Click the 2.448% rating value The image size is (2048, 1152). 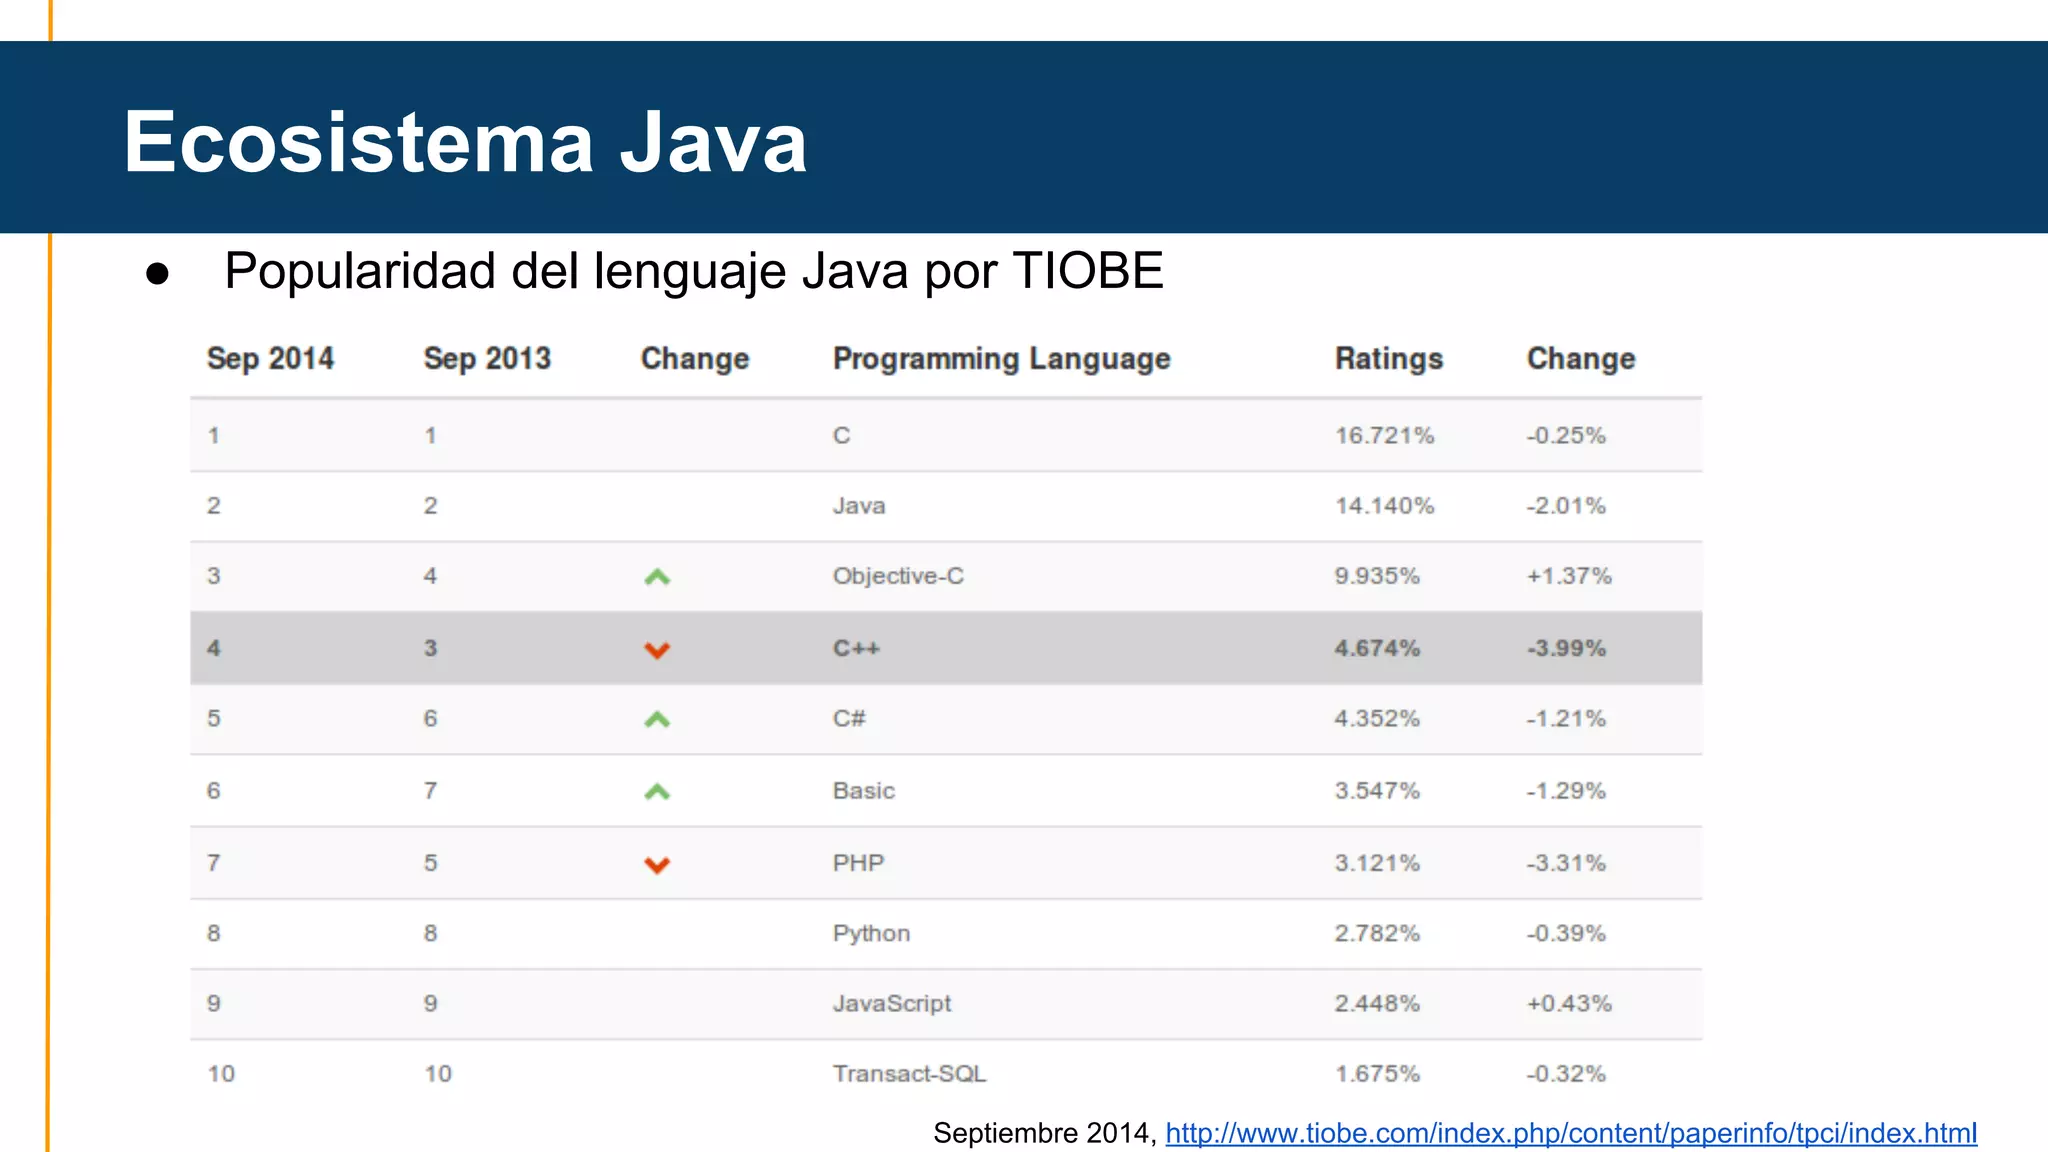[1377, 1003]
